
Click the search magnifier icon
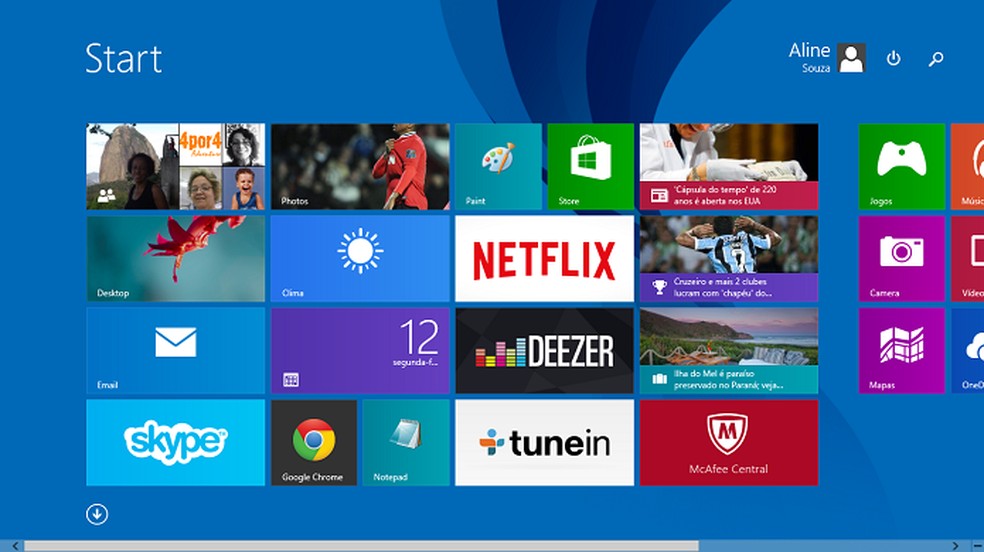pyautogui.click(x=936, y=59)
